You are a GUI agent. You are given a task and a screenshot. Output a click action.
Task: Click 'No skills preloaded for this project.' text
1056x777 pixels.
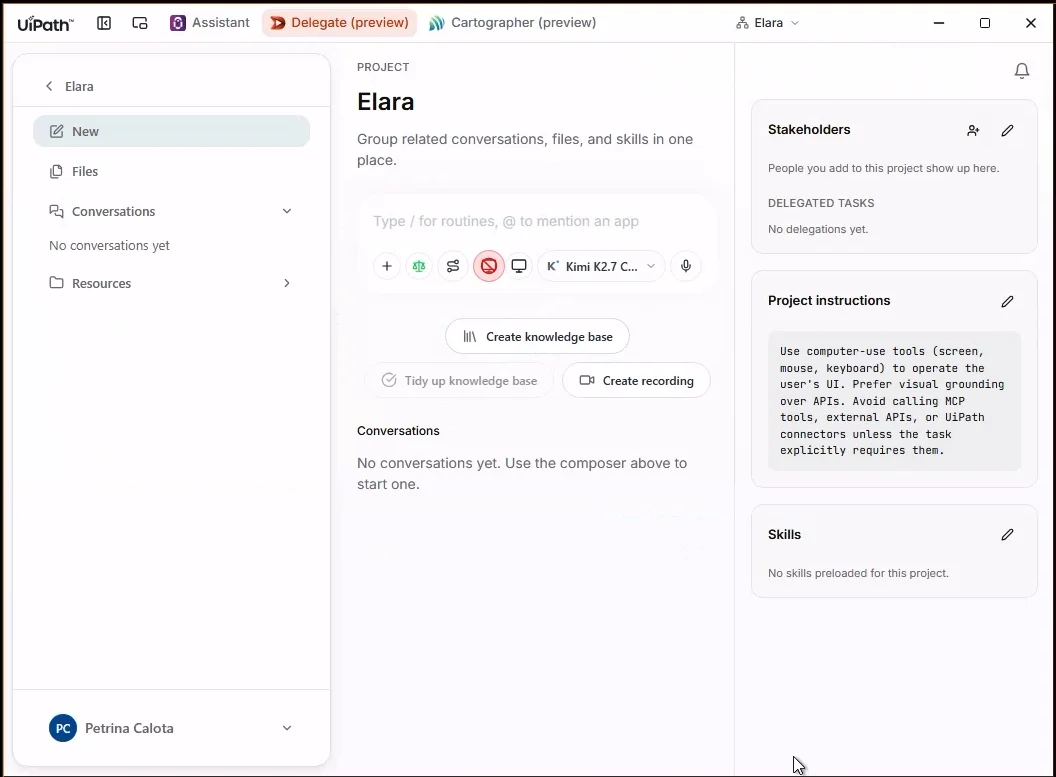(858, 574)
